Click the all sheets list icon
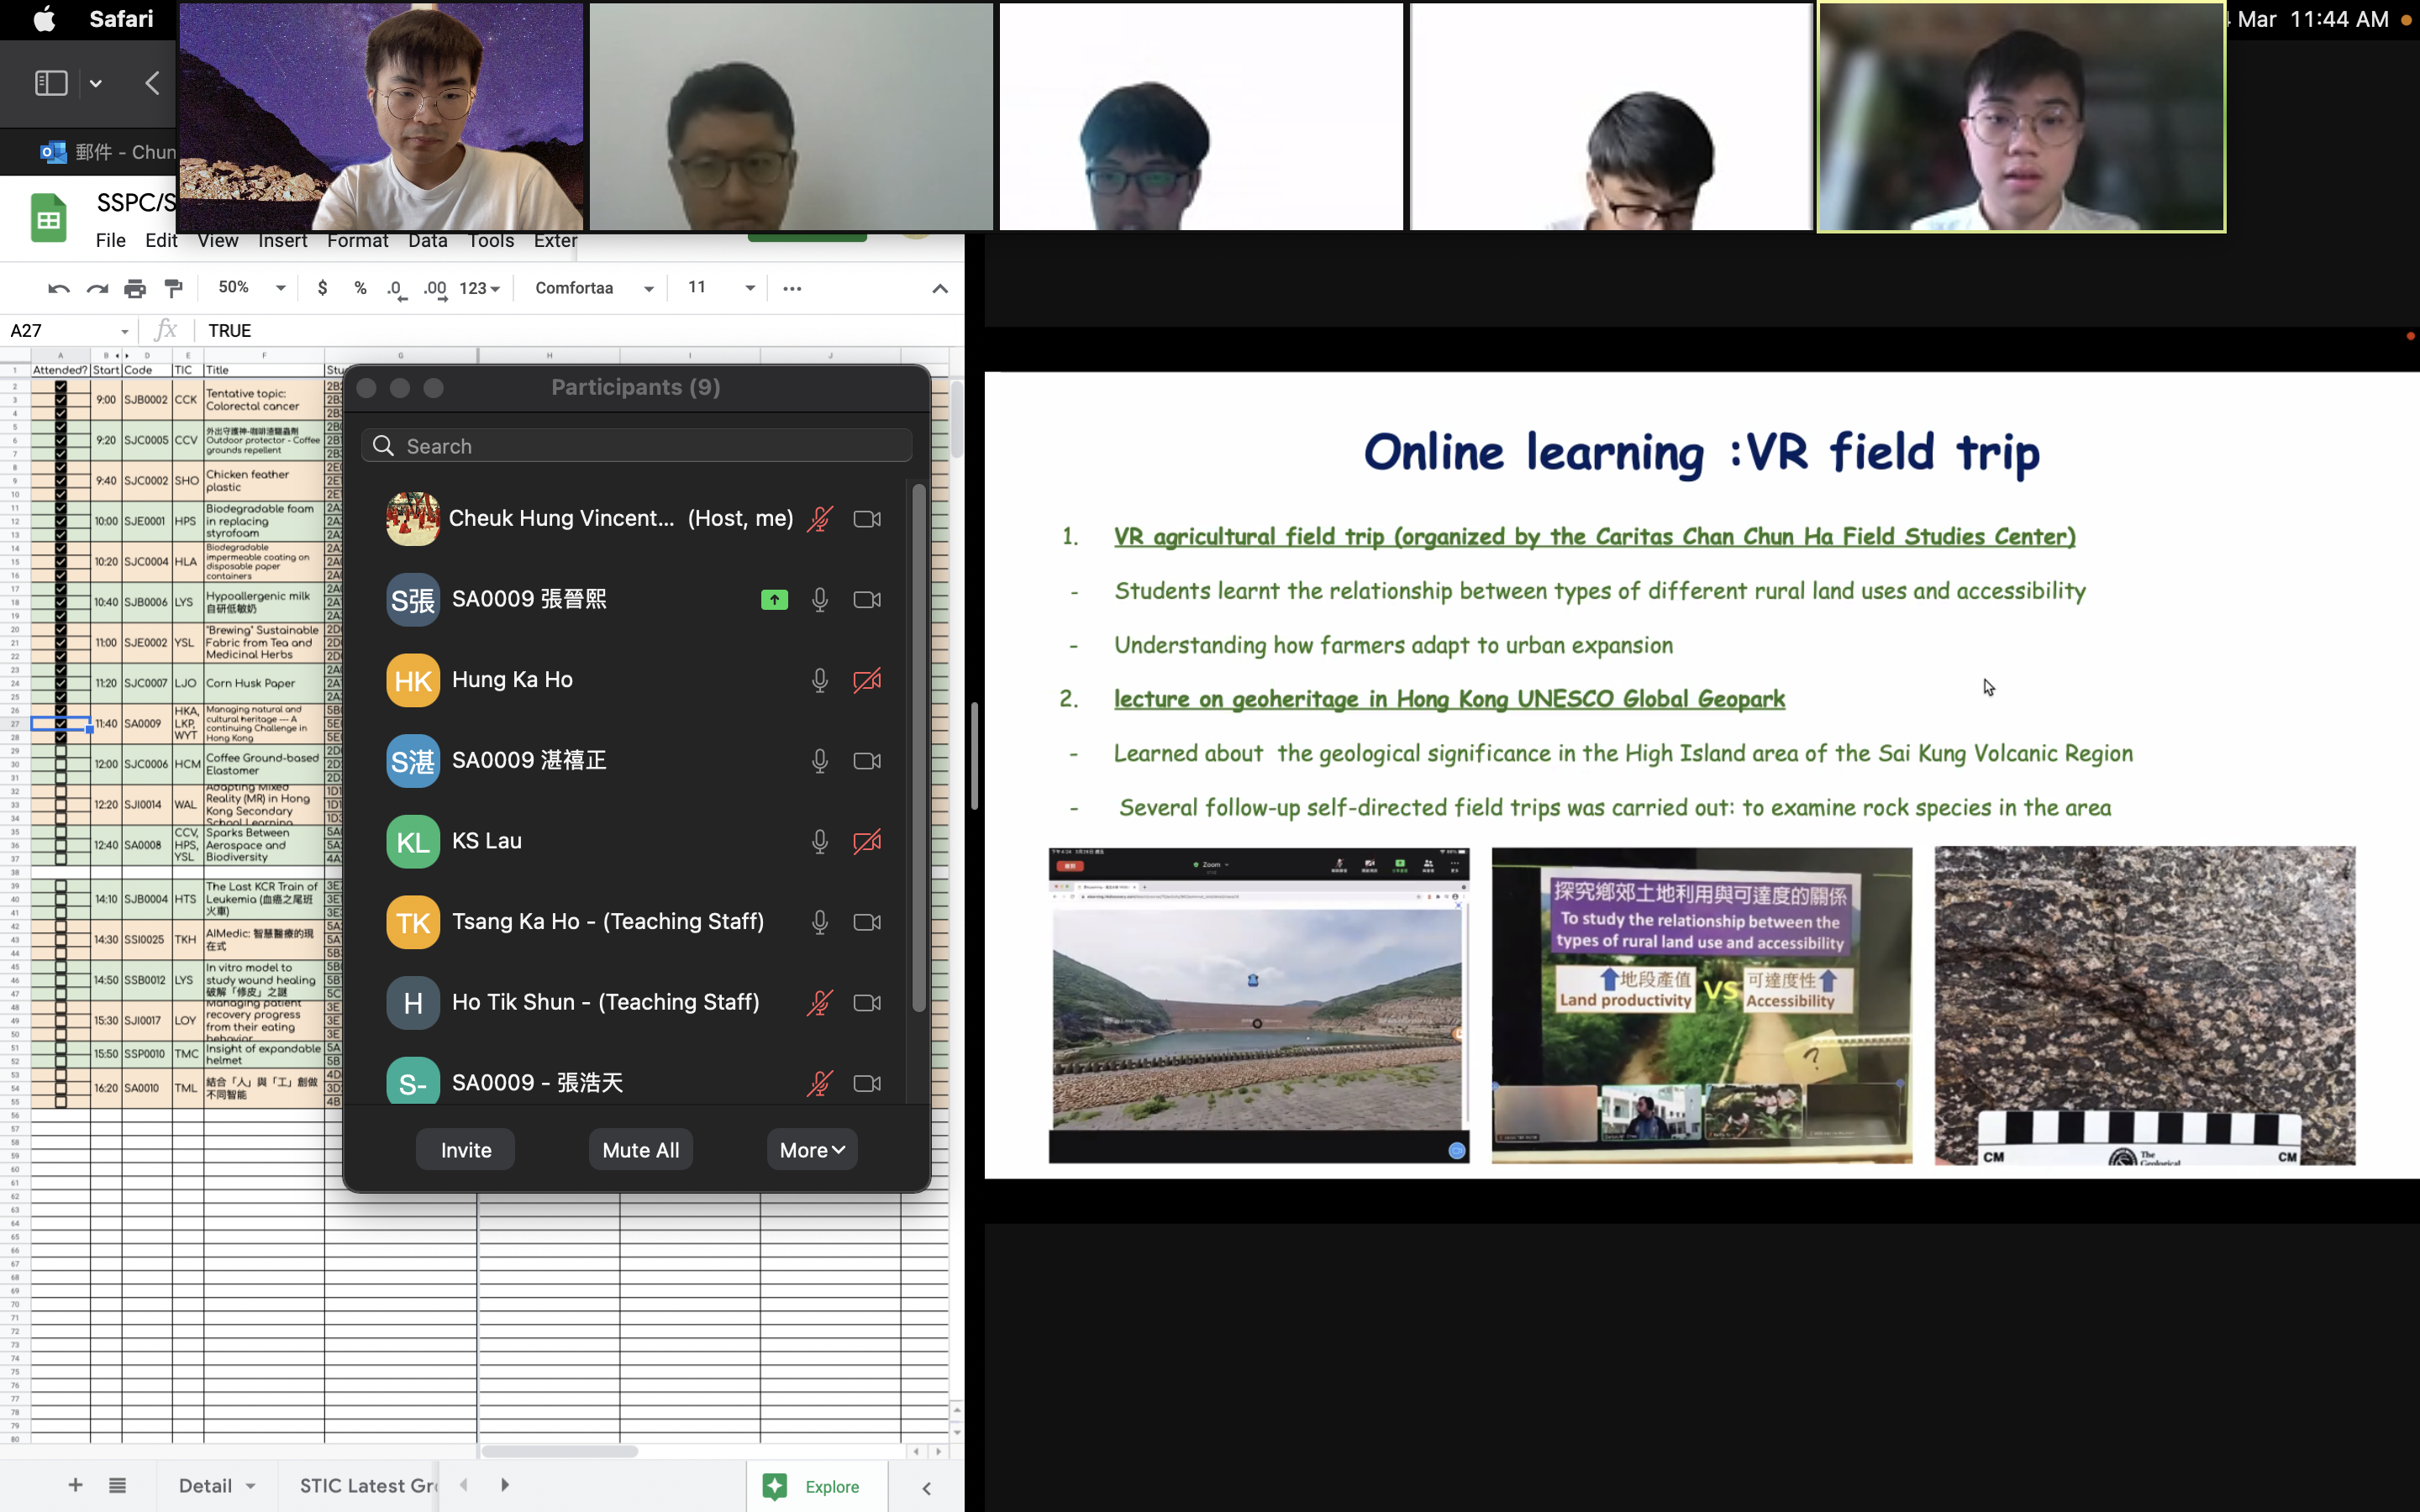 [117, 1485]
